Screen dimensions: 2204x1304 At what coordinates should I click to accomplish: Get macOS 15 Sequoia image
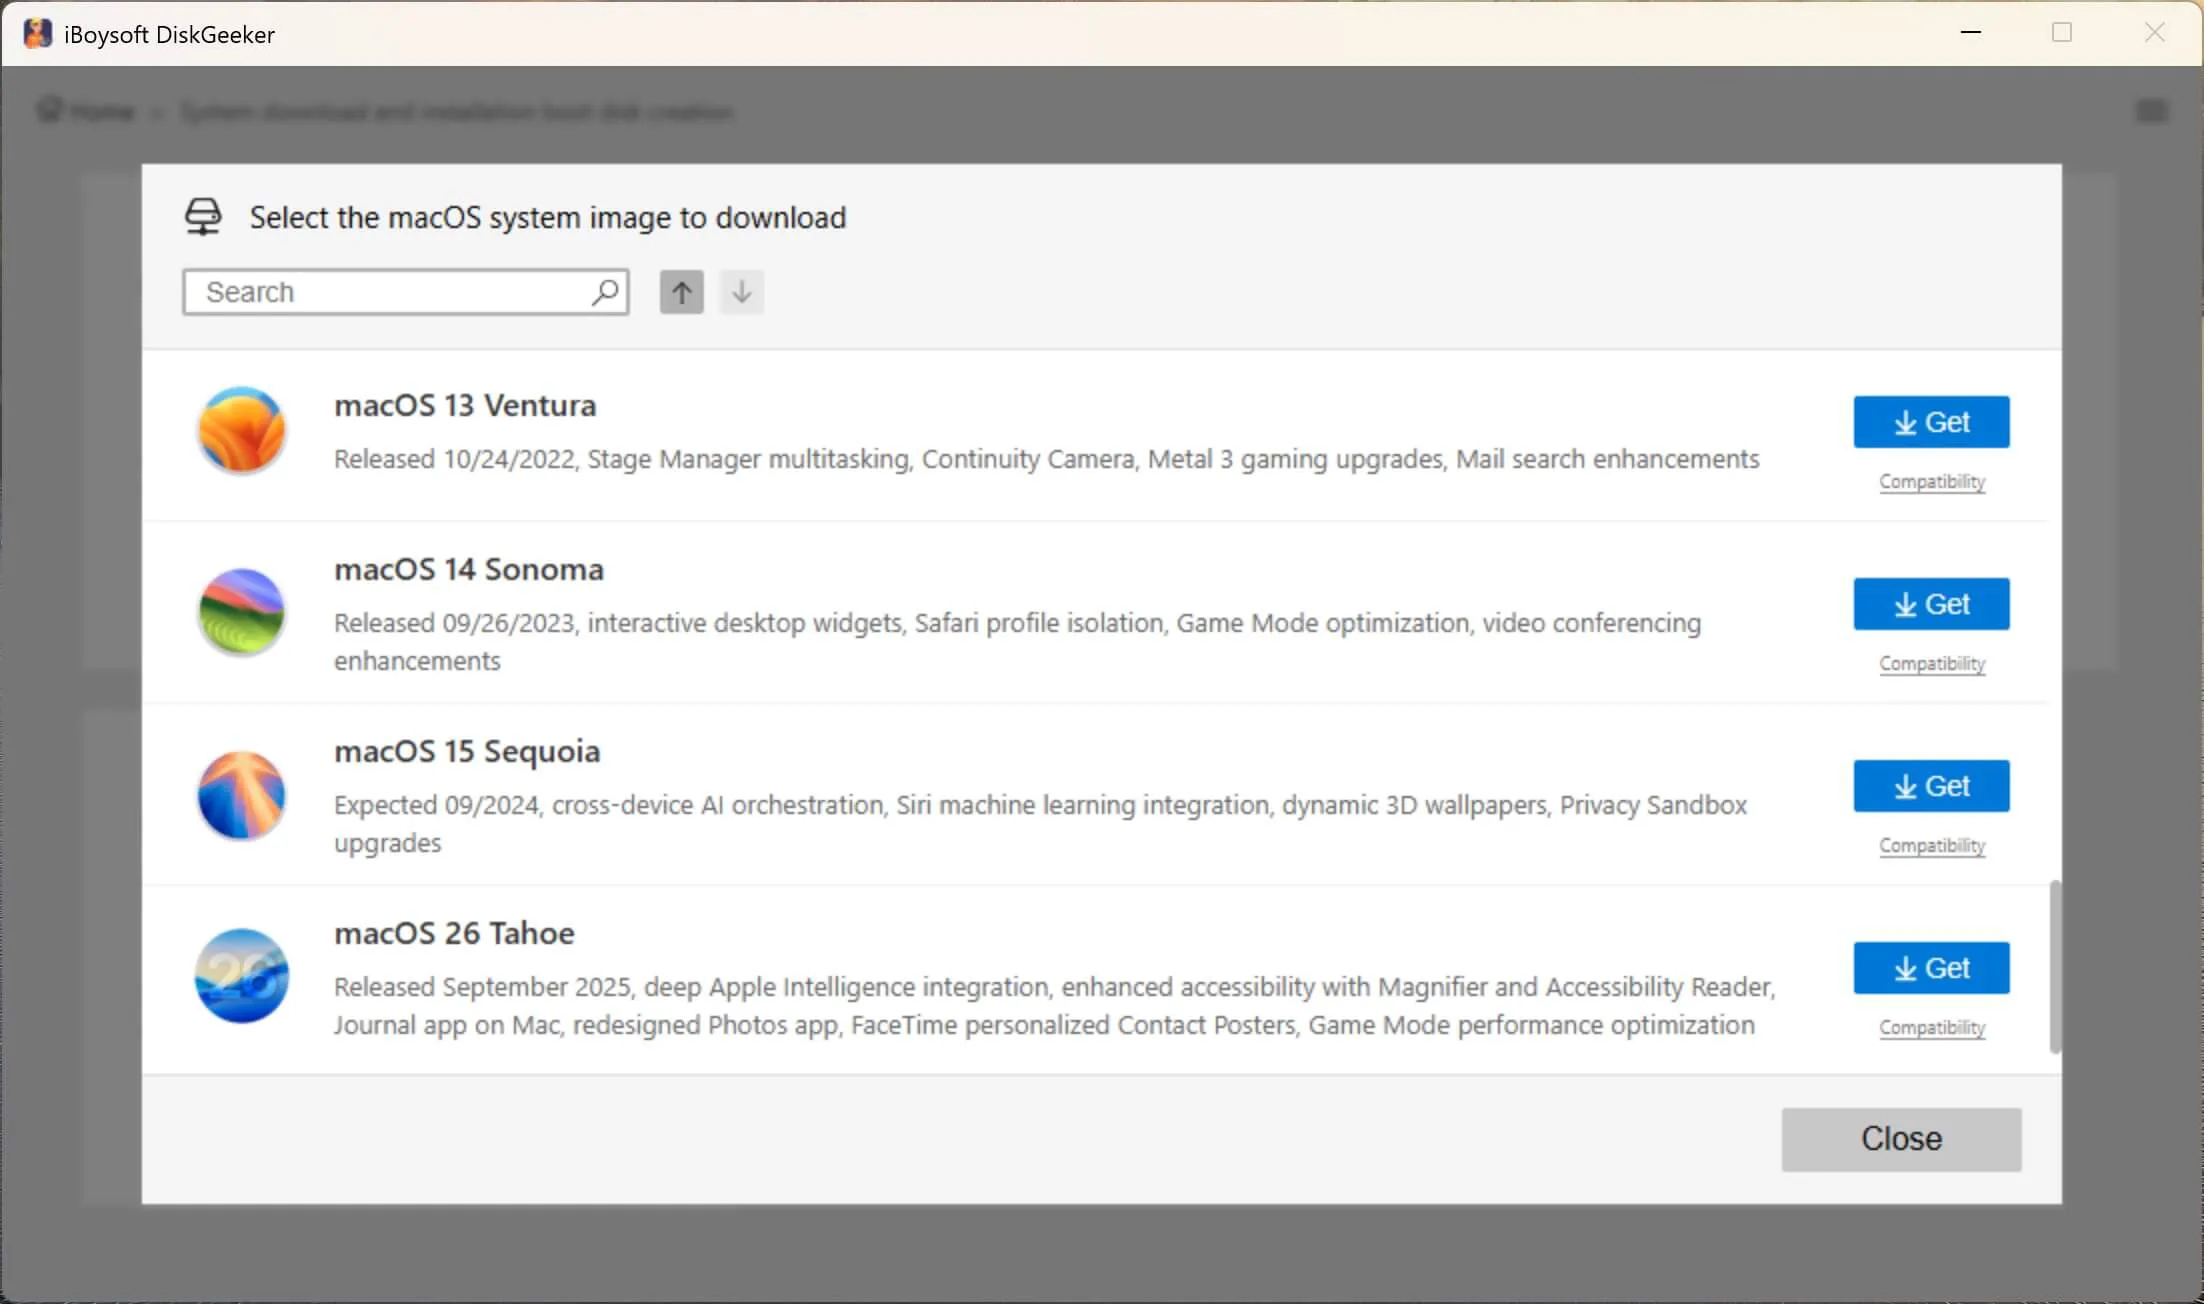(1931, 786)
